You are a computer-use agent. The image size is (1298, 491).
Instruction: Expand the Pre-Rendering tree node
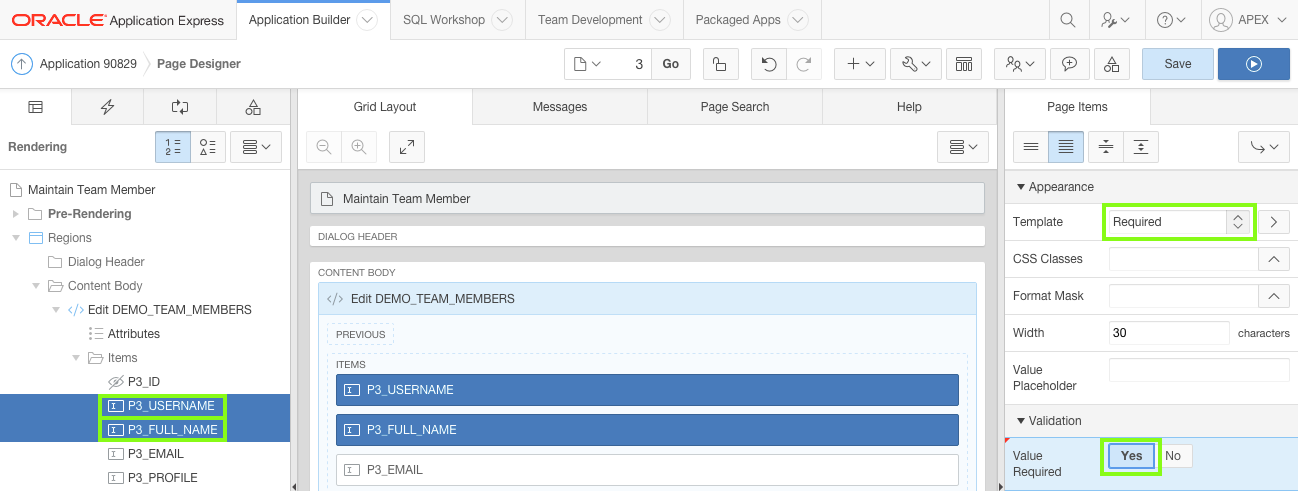pos(15,214)
